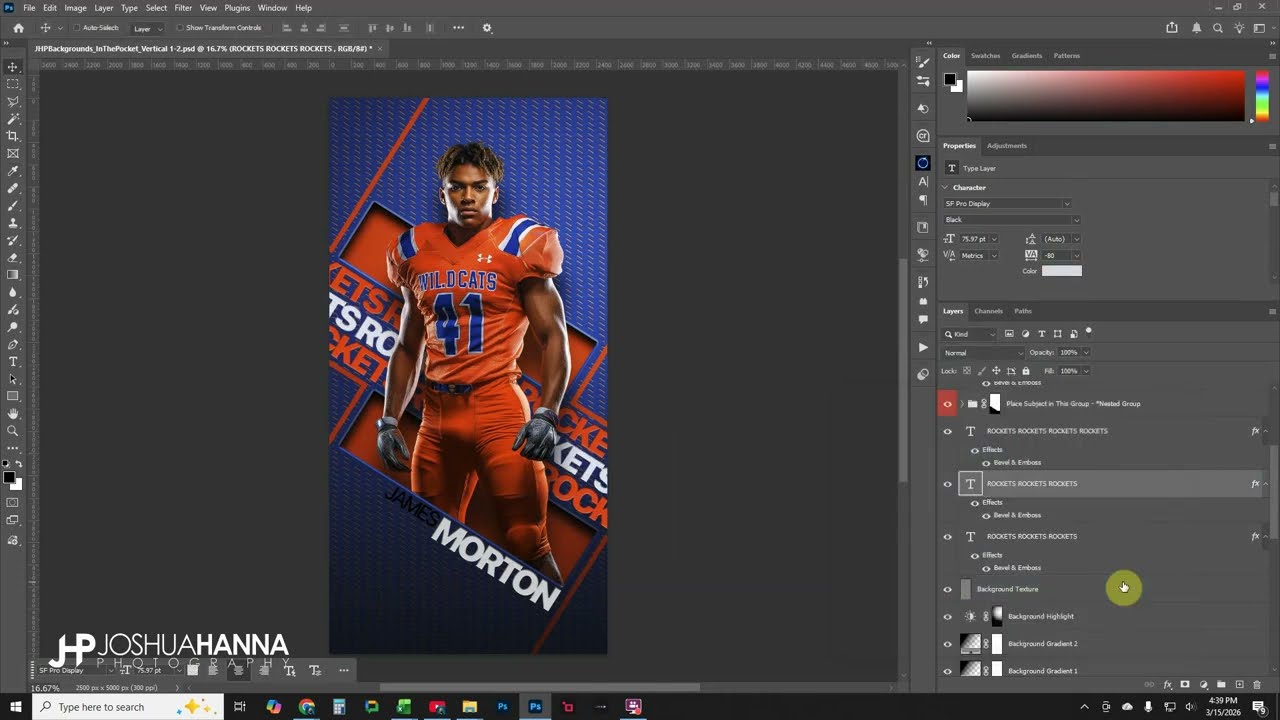The image size is (1280, 720).
Task: Create new group folder icon
Action: coord(1221,685)
